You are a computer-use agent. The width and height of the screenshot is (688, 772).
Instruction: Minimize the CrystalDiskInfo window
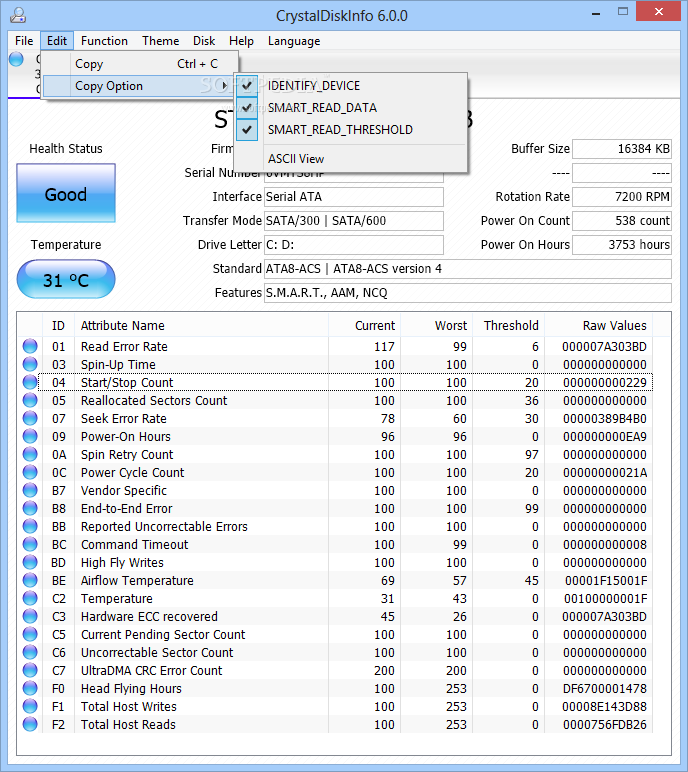pos(596,12)
